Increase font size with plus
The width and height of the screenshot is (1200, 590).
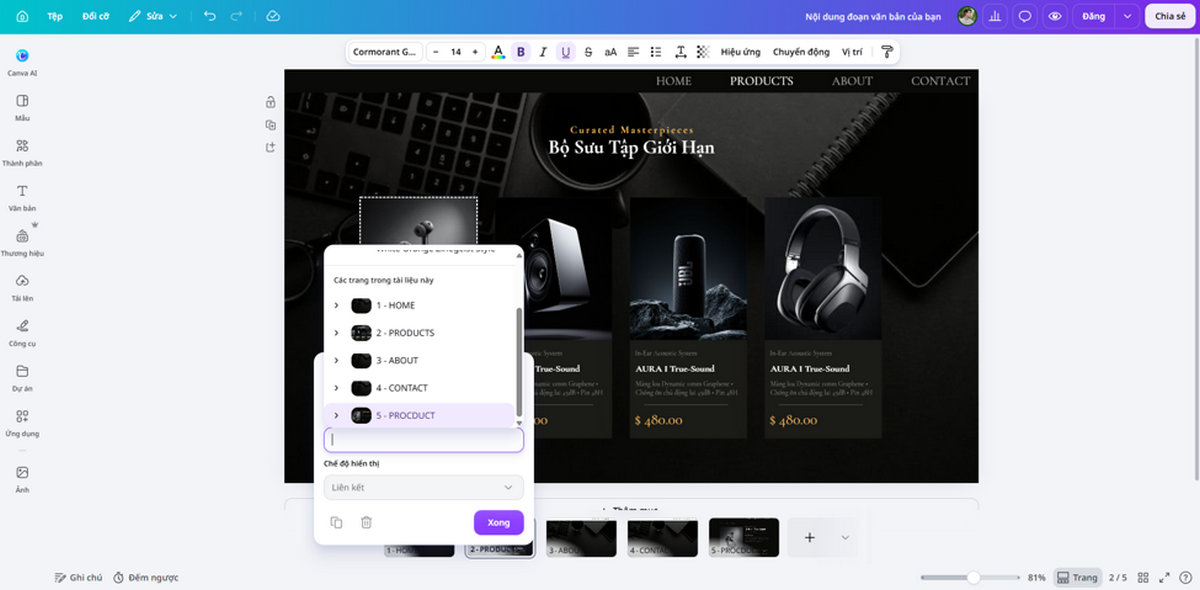click(475, 52)
